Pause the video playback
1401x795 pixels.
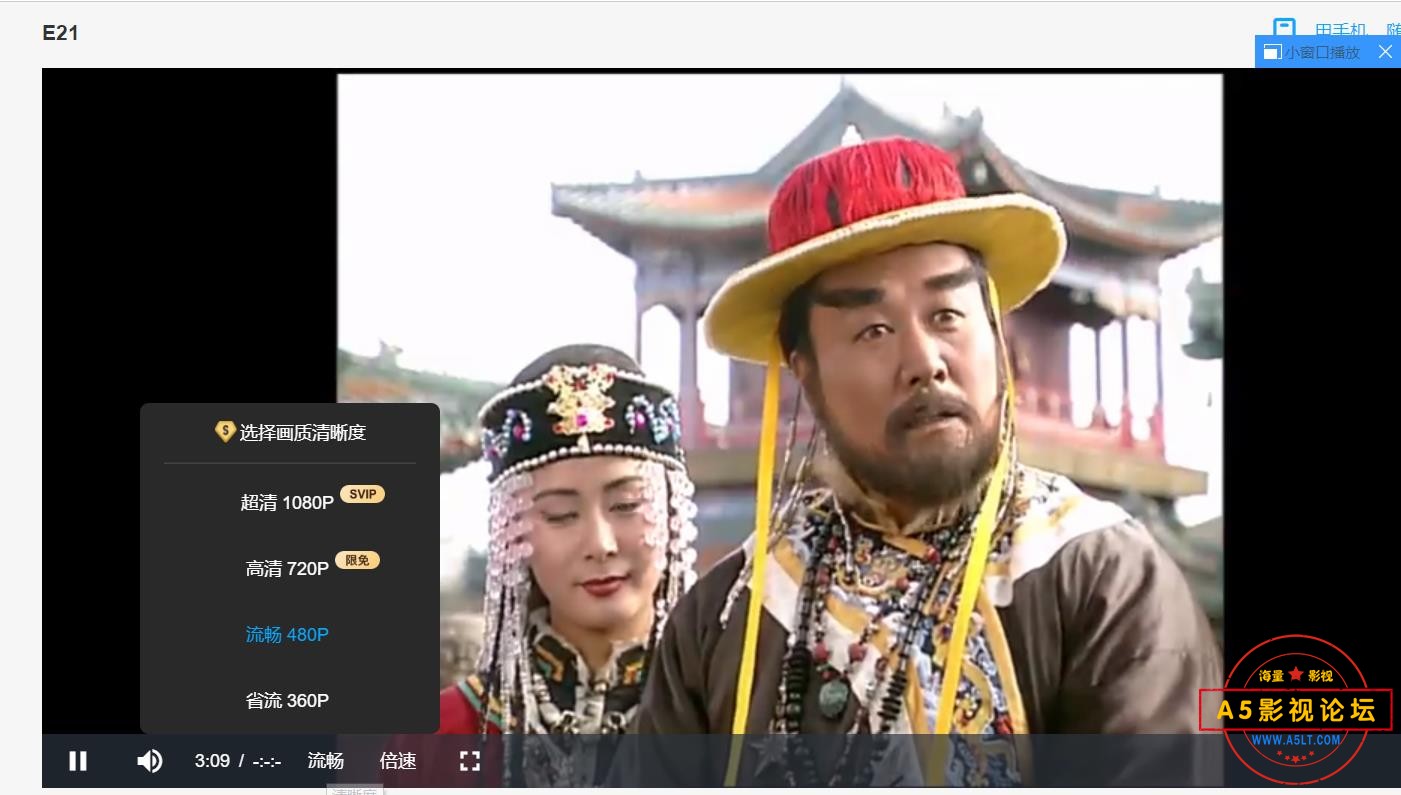(x=78, y=761)
